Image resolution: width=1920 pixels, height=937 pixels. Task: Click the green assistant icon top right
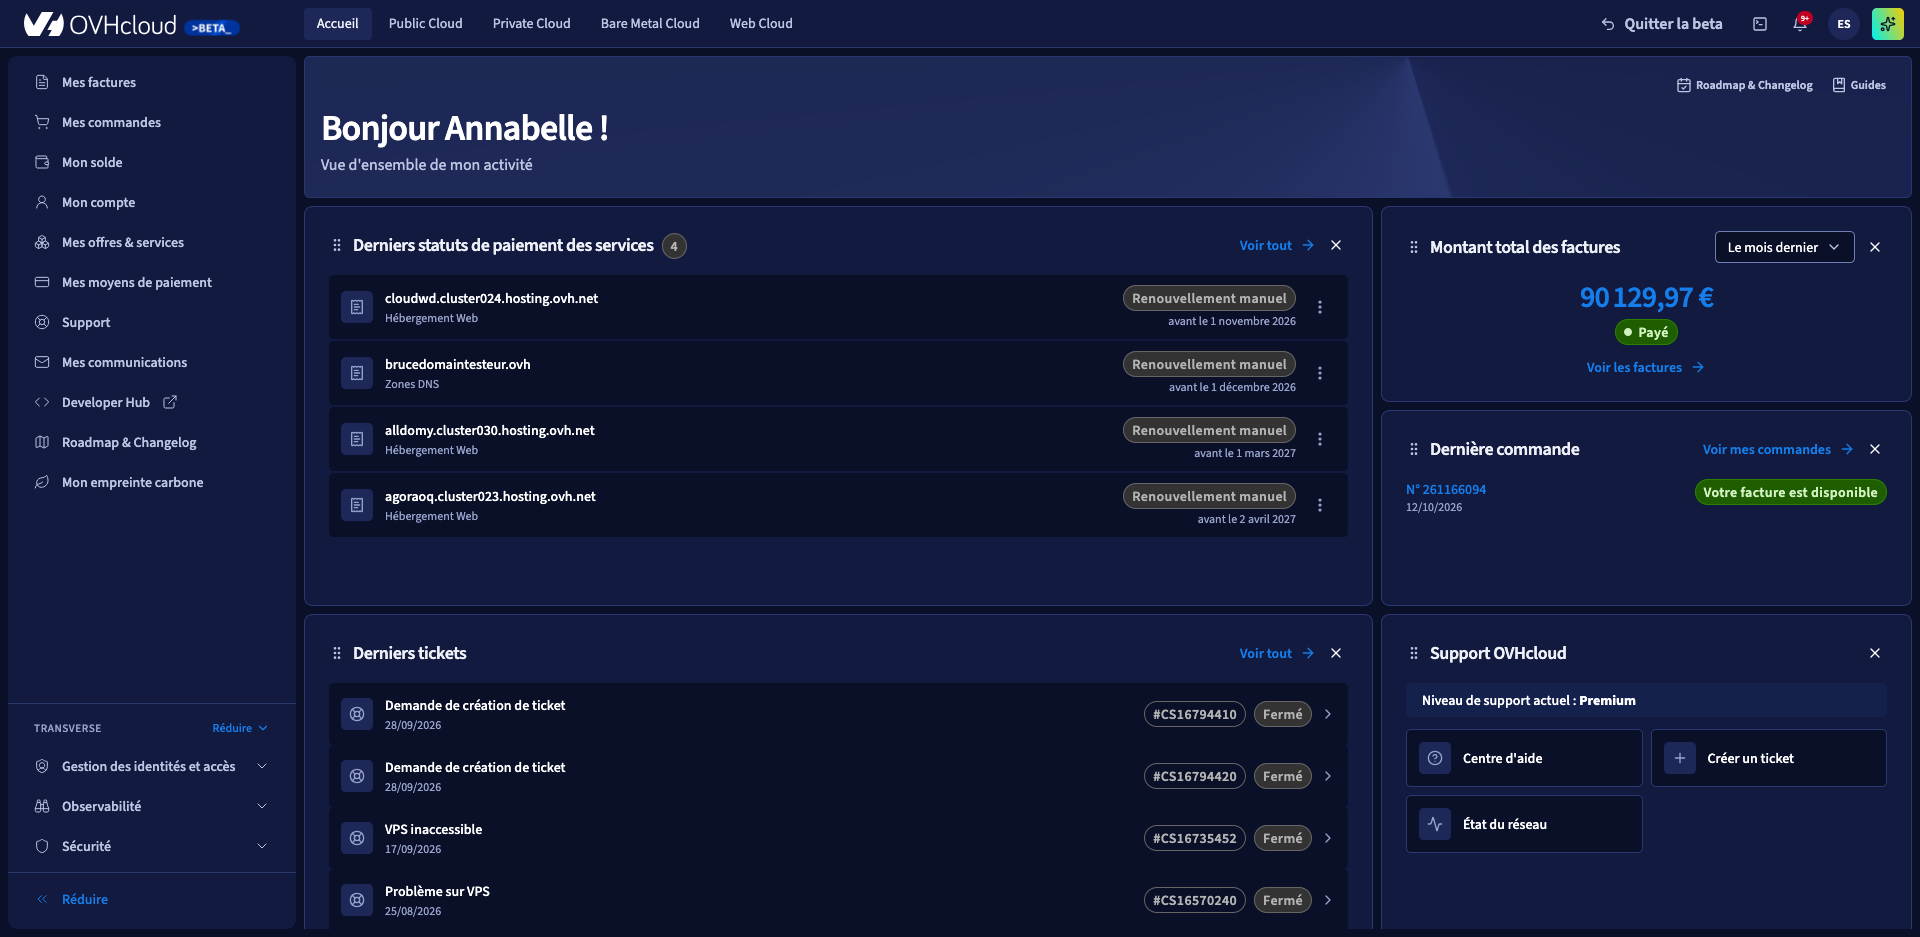[x=1888, y=24]
